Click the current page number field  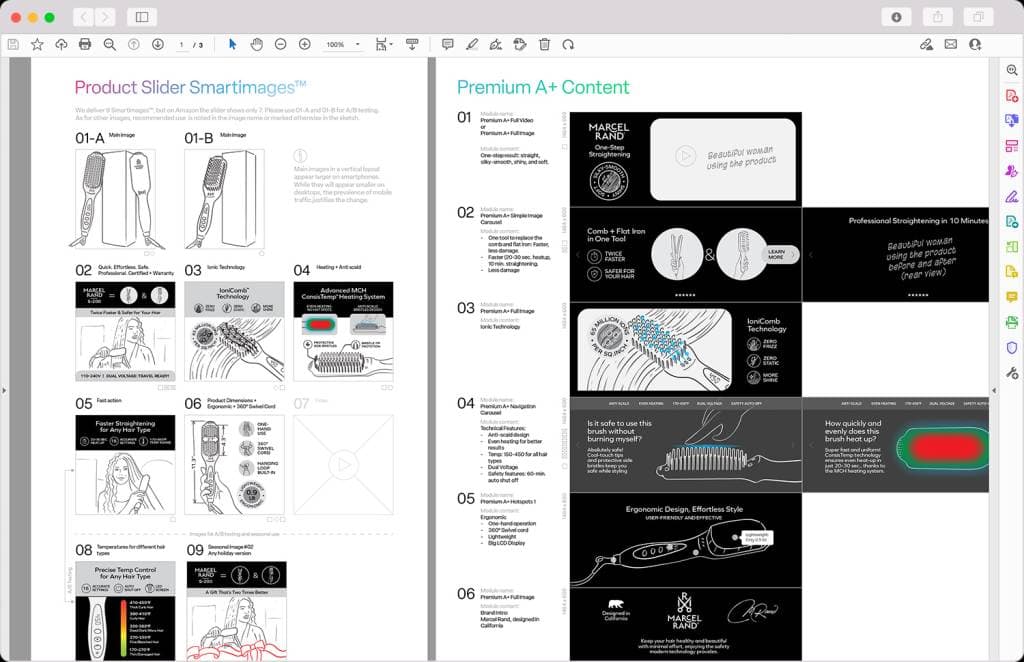[x=182, y=45]
